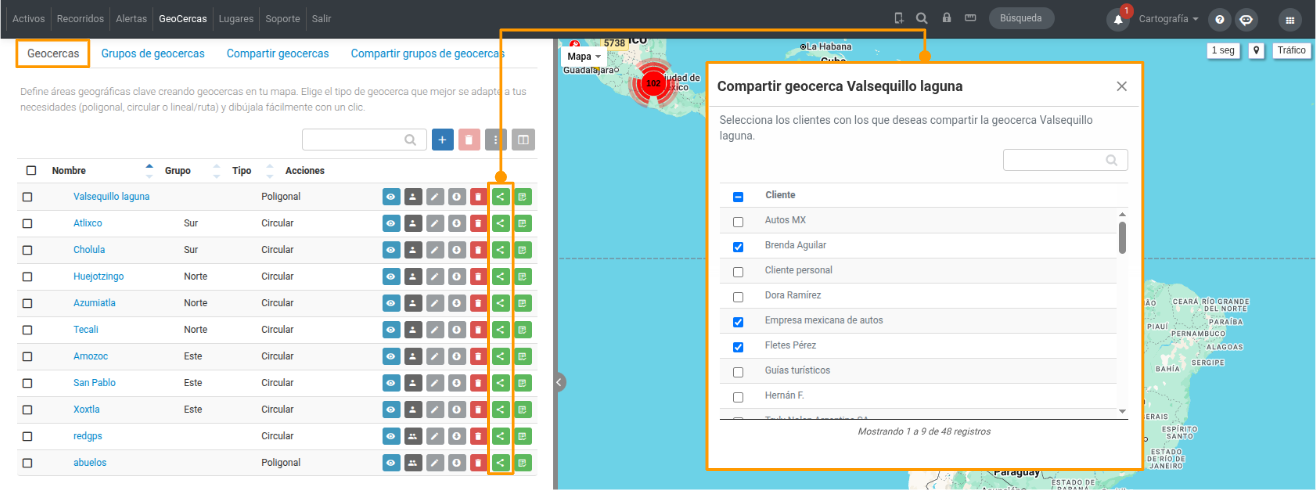Collapse the left panel with divider arrow
This screenshot has width=1316, height=491.
(559, 381)
